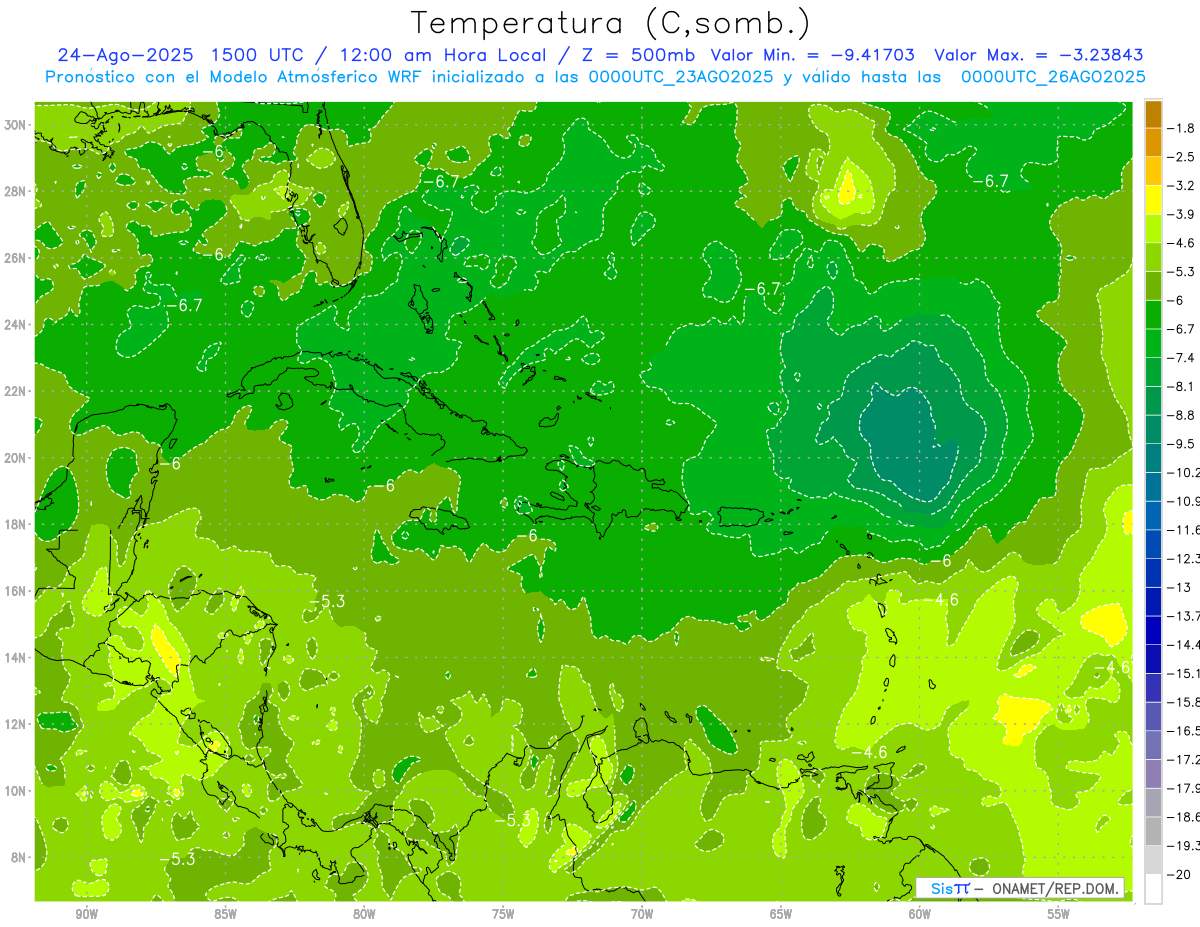
Task: Click the white swatch at the colorbar bottom
Action: point(1153,888)
